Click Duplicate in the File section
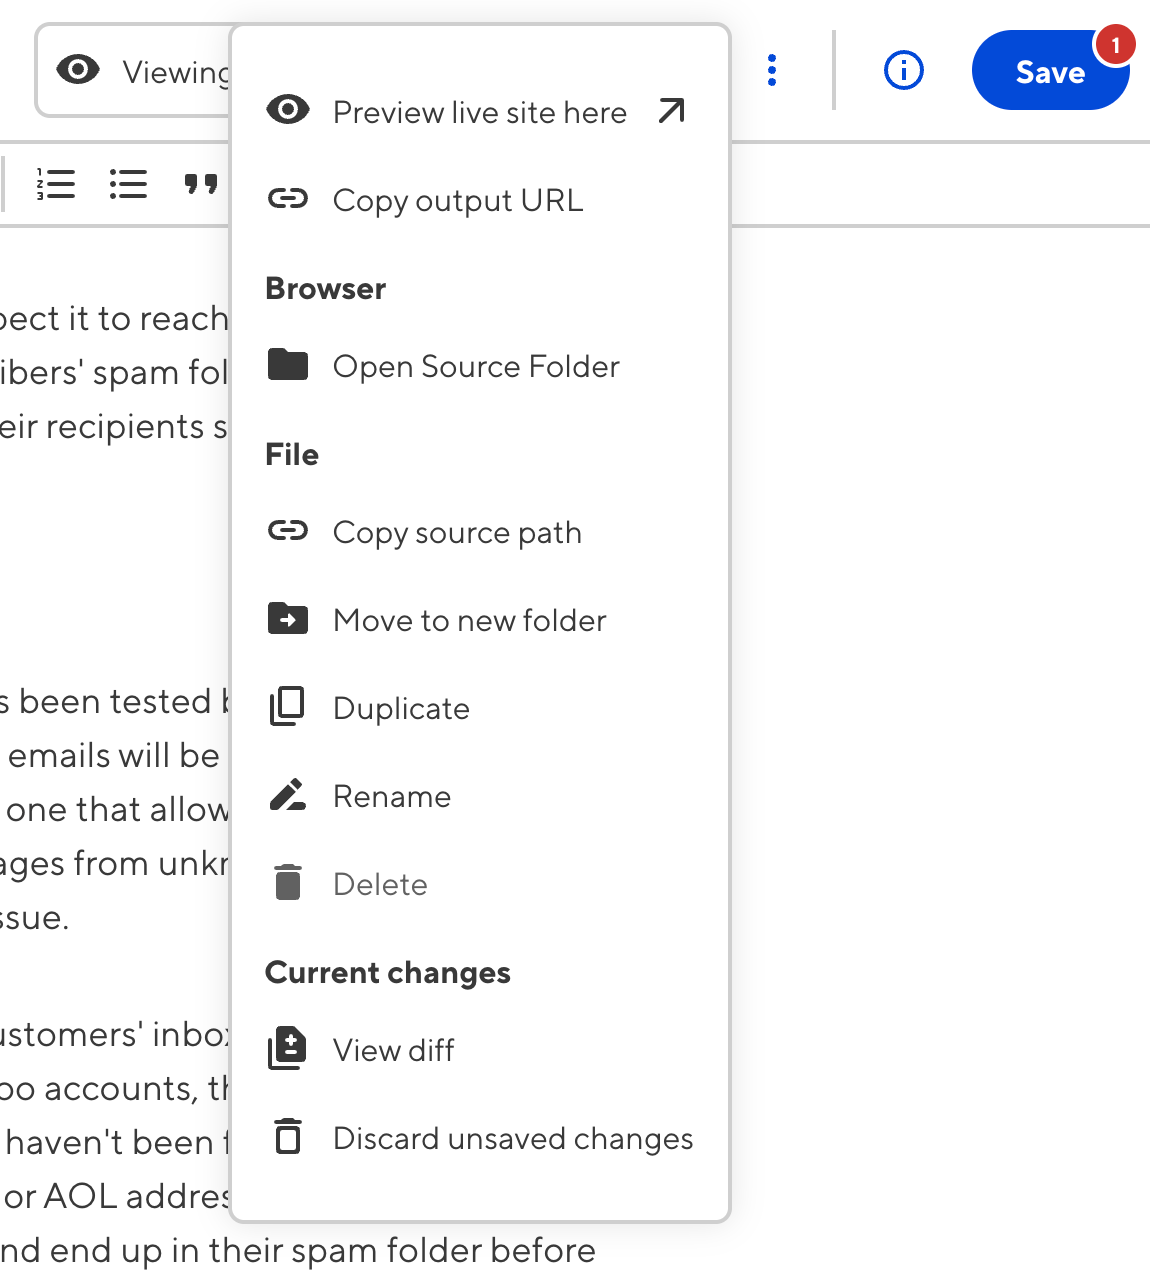1150x1275 pixels. 401,708
